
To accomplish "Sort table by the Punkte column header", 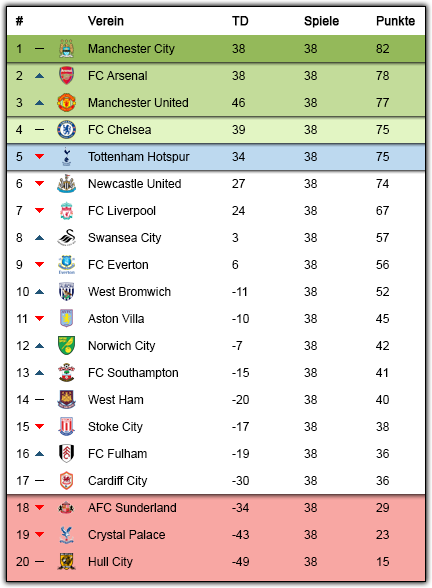I will pos(395,21).
